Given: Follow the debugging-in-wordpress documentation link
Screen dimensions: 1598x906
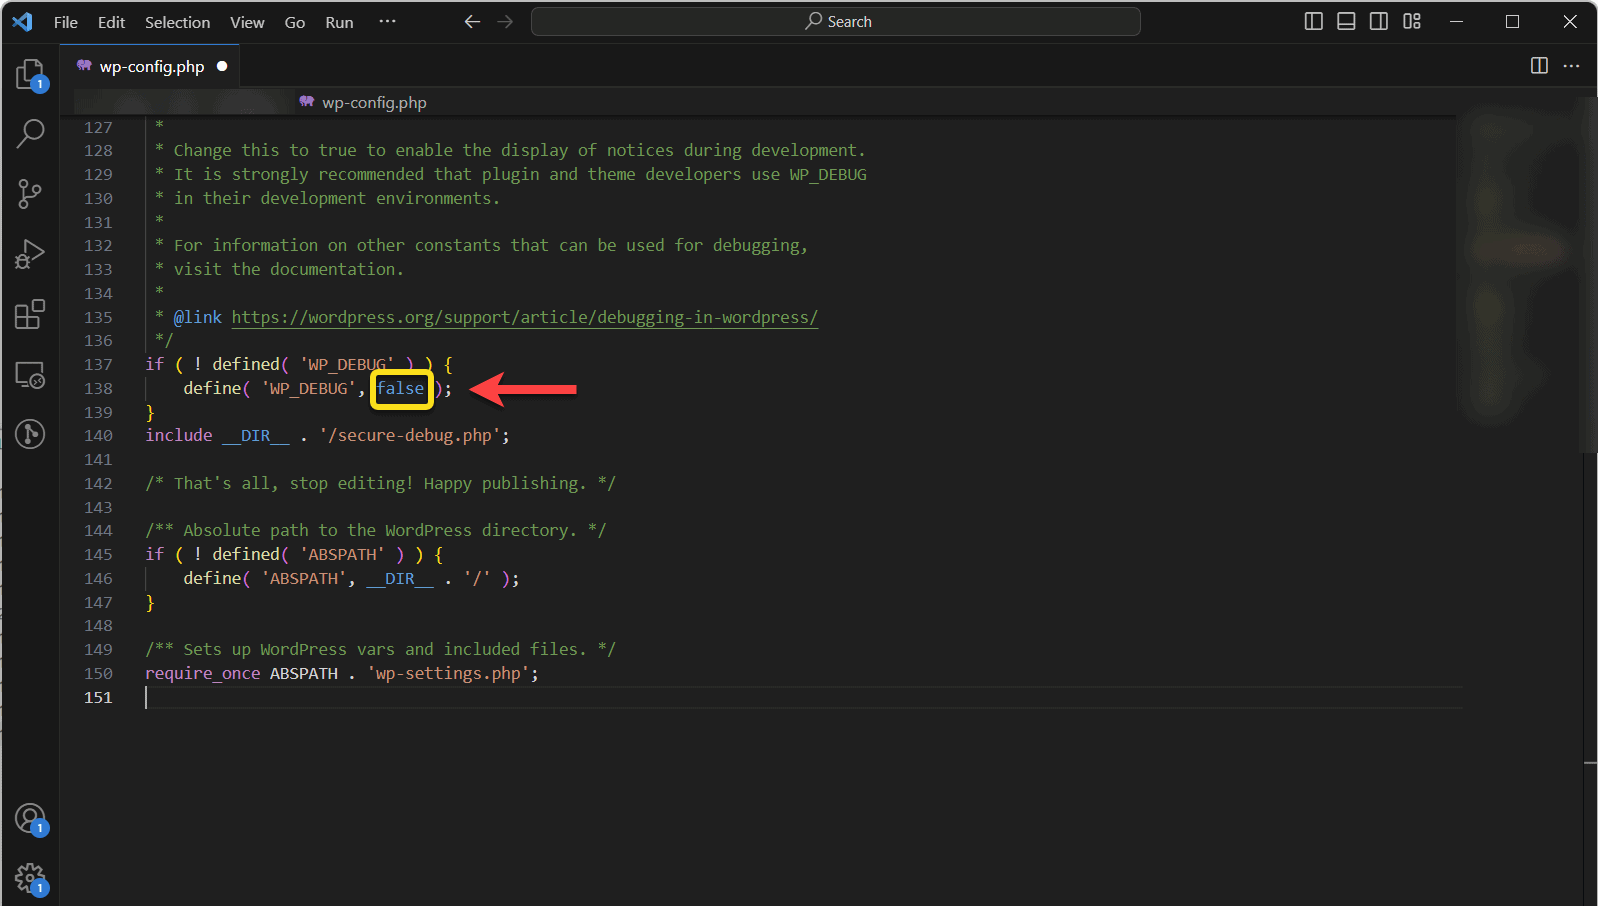Looking at the screenshot, I should 525,317.
